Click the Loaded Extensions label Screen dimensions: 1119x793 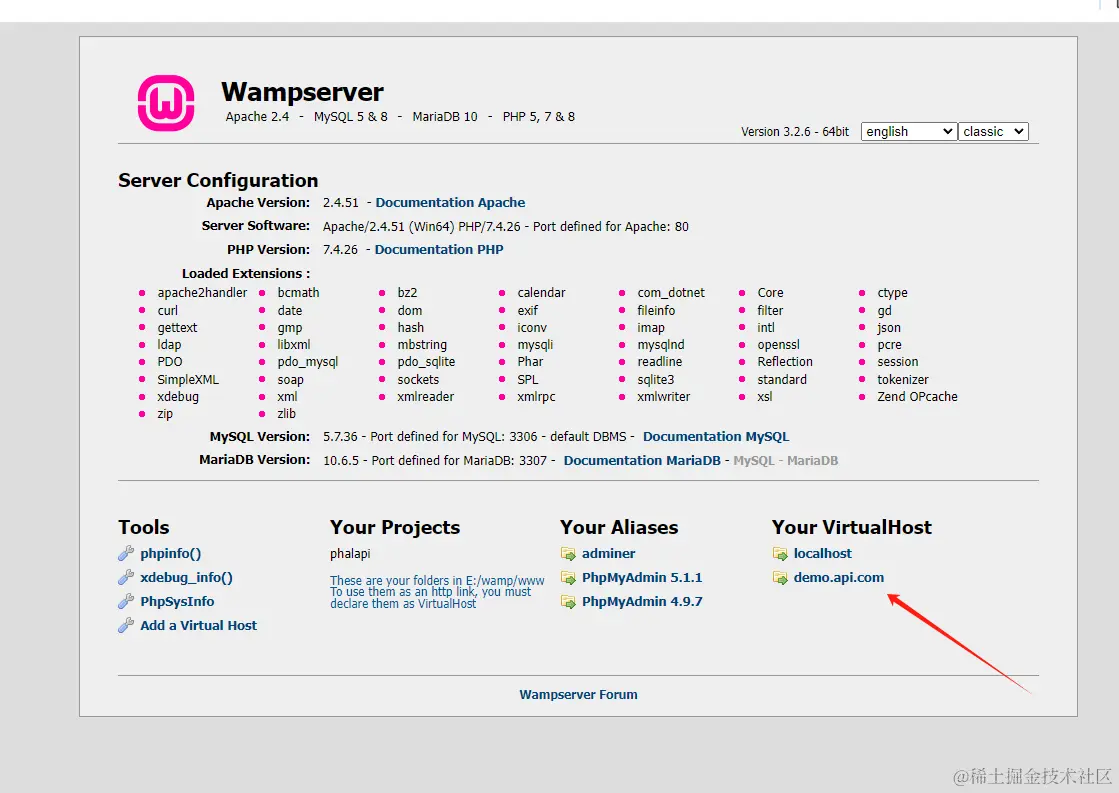(245, 273)
